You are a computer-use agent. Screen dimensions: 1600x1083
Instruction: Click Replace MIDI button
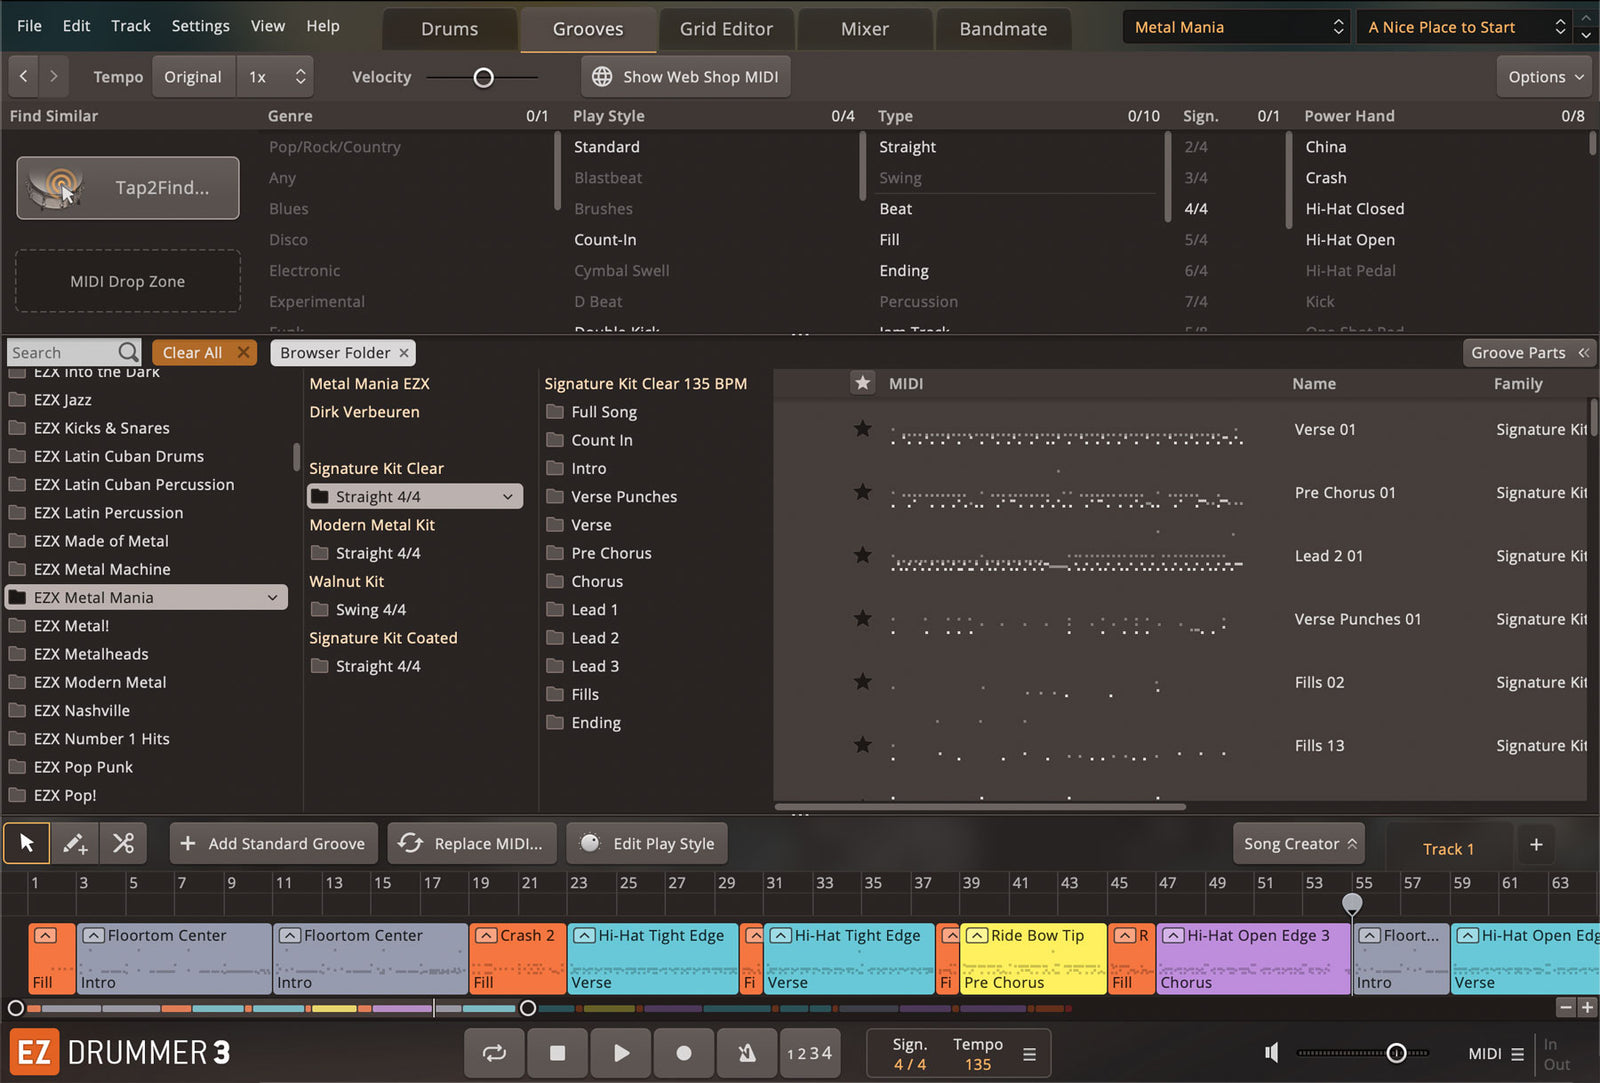(x=471, y=844)
